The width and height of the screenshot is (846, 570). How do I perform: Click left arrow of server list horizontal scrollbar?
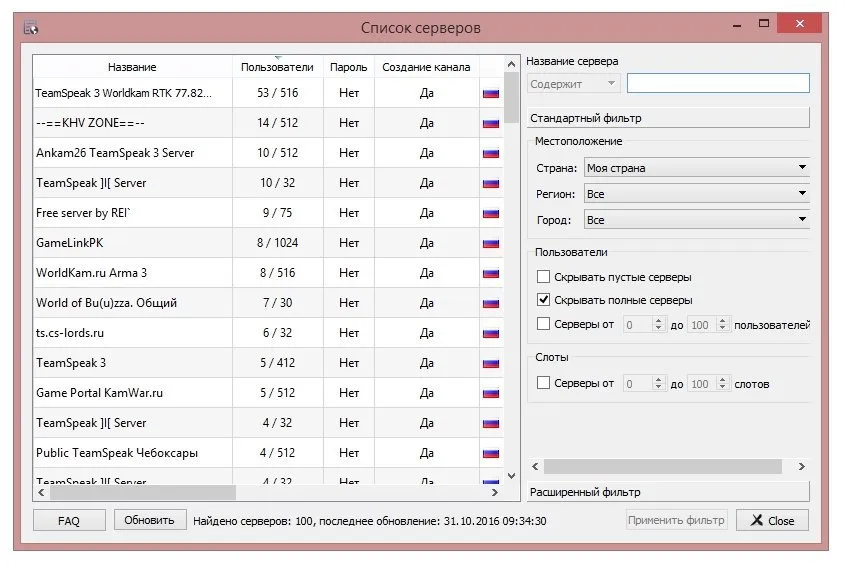pos(41,492)
